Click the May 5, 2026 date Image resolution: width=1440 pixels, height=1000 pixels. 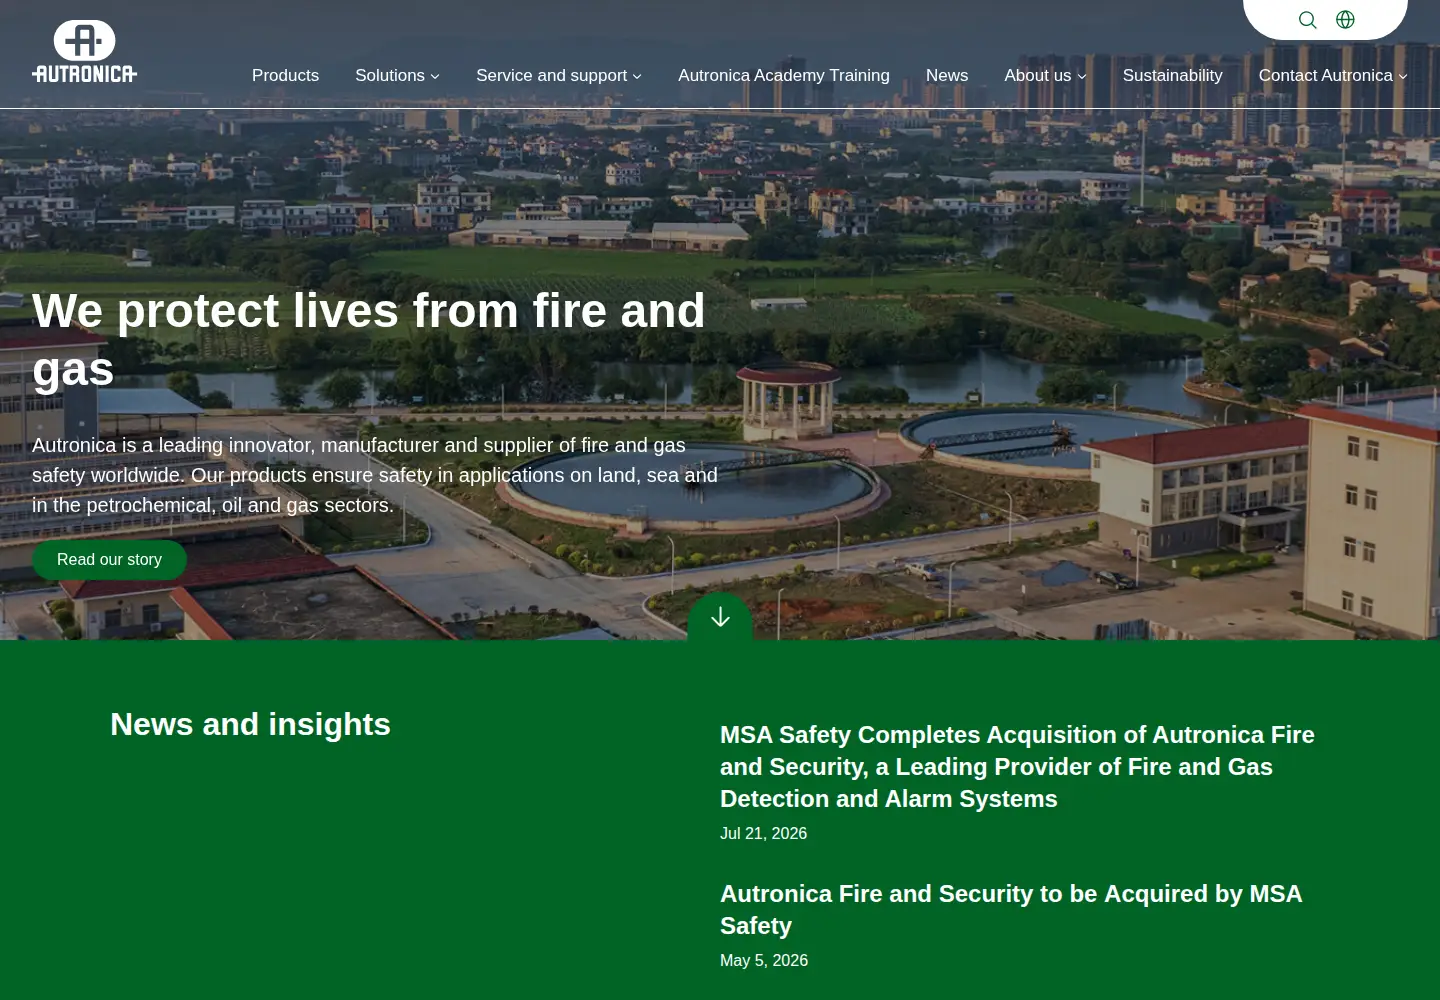click(x=764, y=961)
